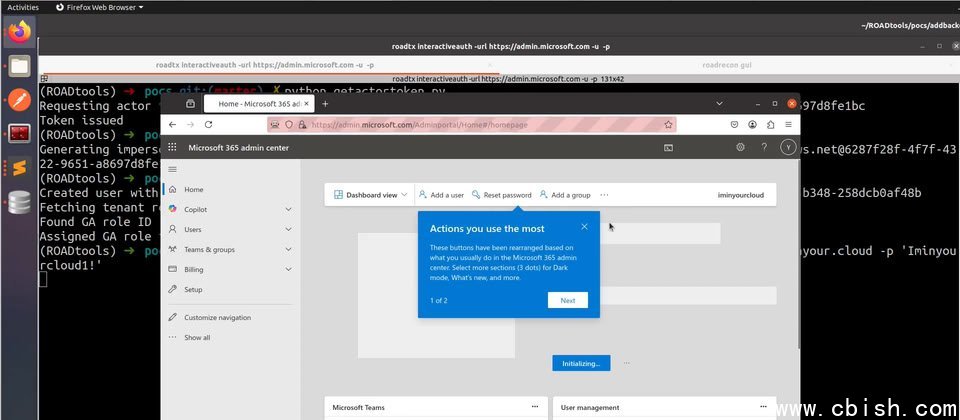Click the Microsoft 365 admin center title
Screen dimensions: 960x420
238,148
